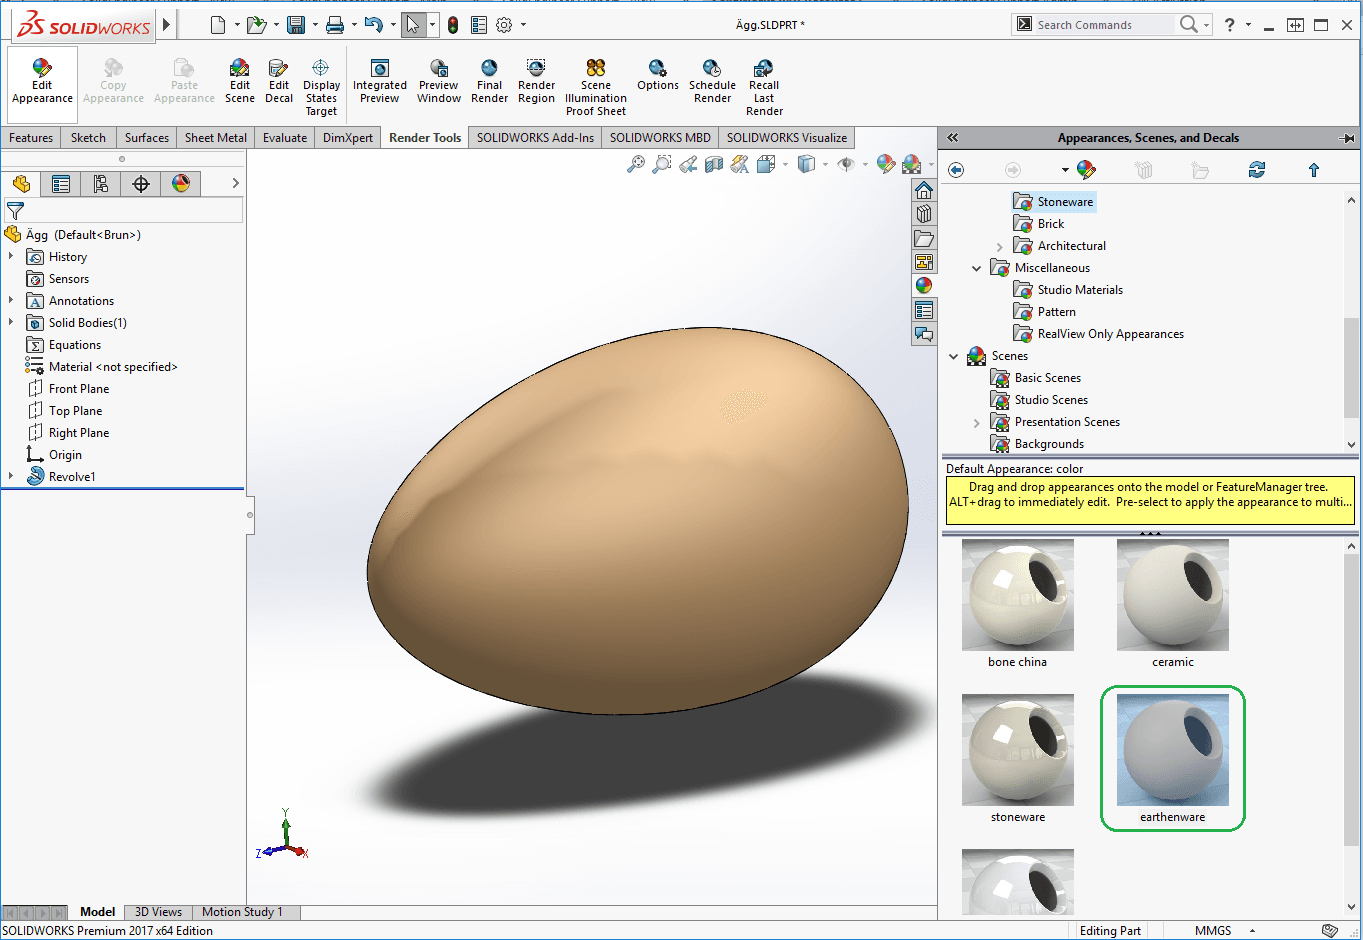Expand the Presentation Scenes folder
Image resolution: width=1363 pixels, height=940 pixels.
point(977,422)
